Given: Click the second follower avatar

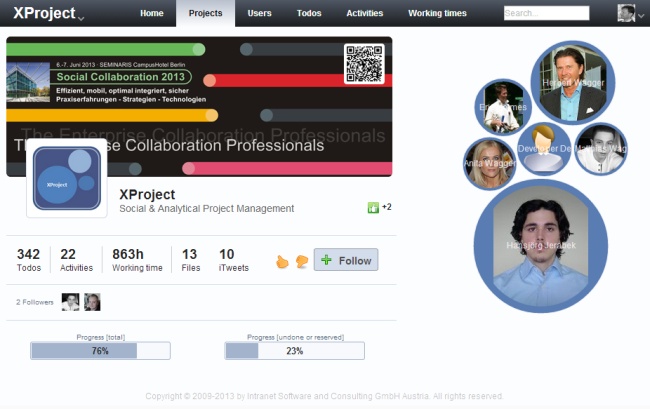Looking at the screenshot, I should pyautogui.click(x=92, y=302).
